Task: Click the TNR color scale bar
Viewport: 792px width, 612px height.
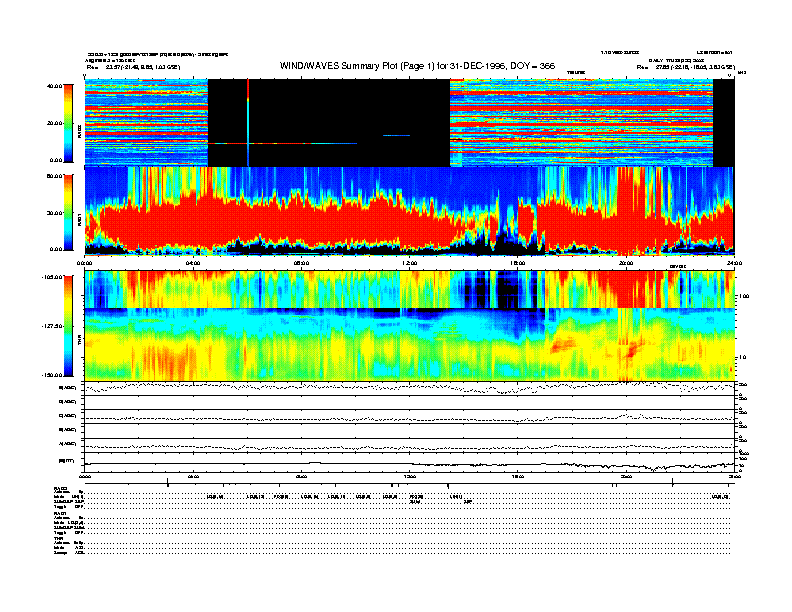Action: (x=68, y=326)
